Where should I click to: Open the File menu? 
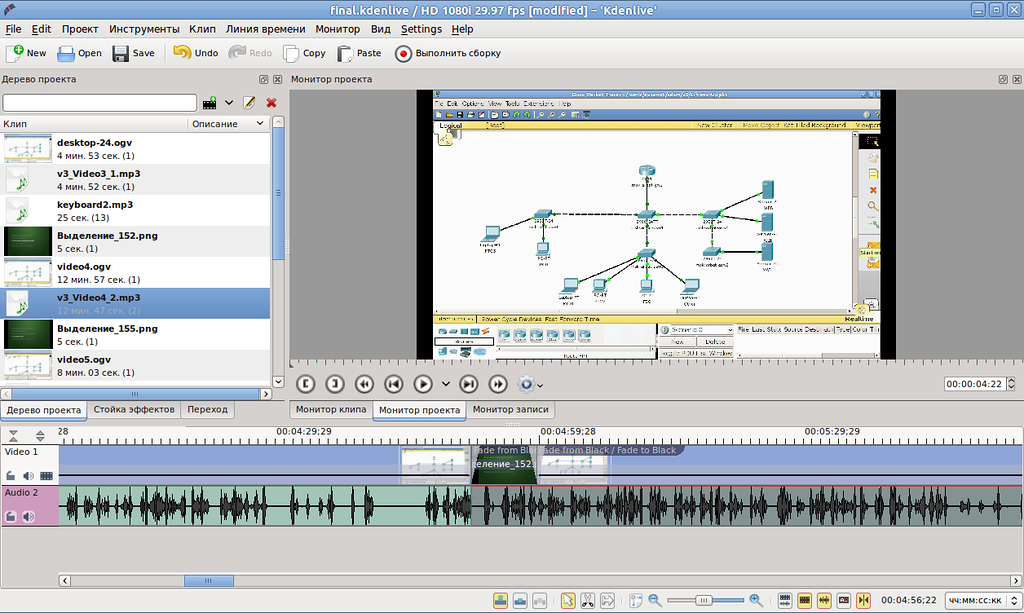[x=13, y=29]
